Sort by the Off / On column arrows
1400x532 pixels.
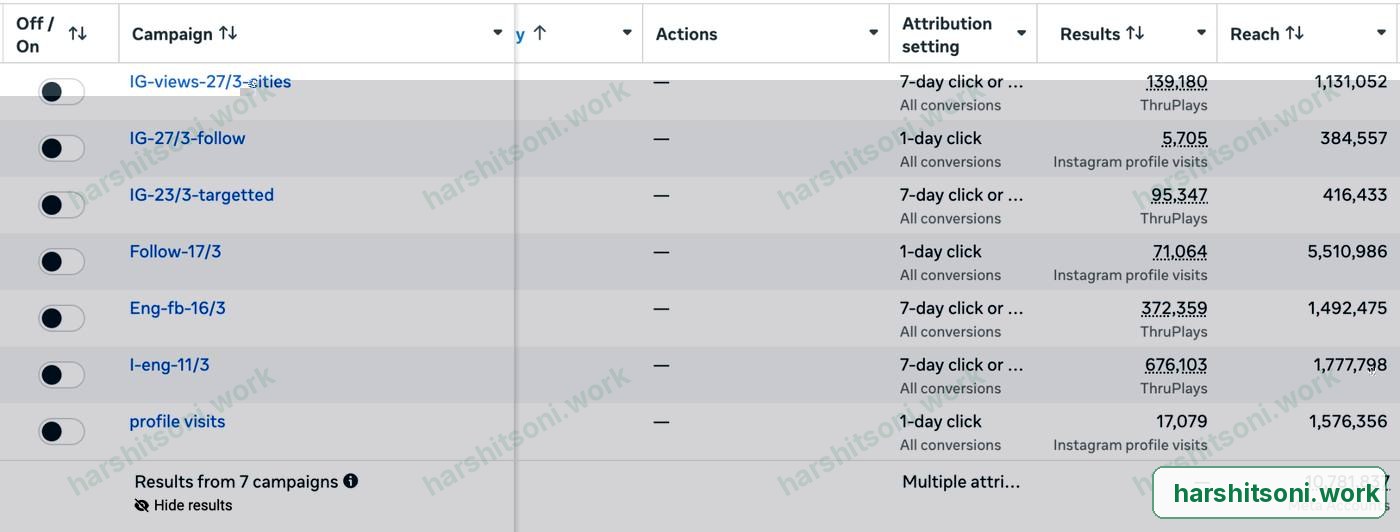click(x=77, y=34)
